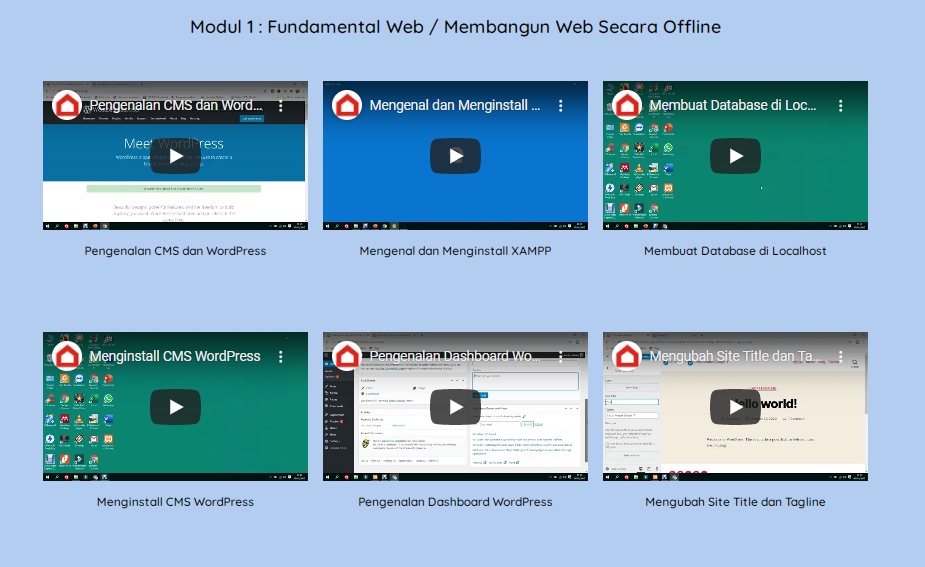Play the Mengubah Site Title dan Tagline video
The image size is (925, 567).
(x=735, y=407)
